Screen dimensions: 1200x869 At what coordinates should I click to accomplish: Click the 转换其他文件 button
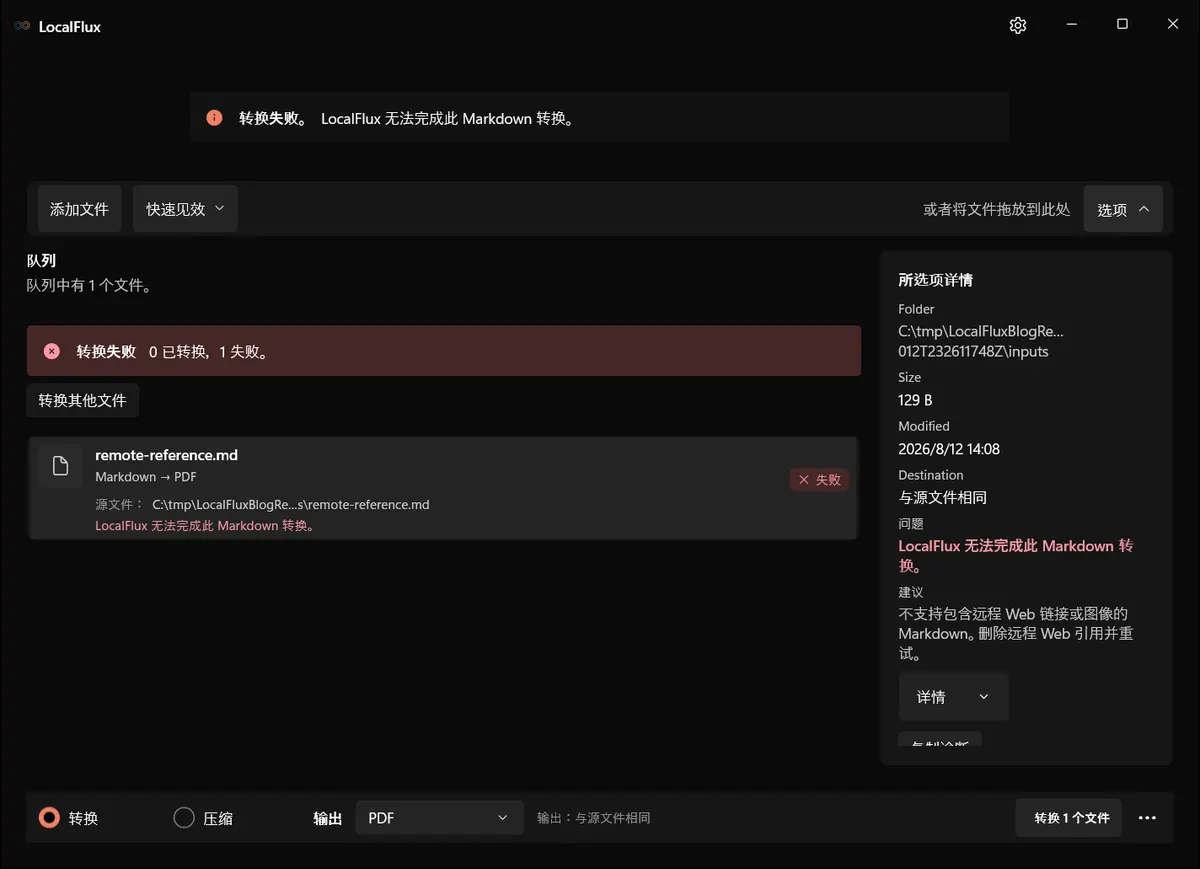pyautogui.click(x=82, y=400)
